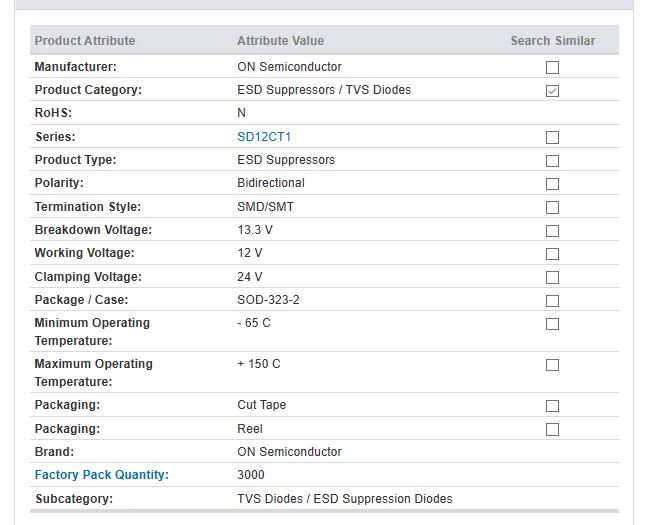This screenshot has width=661, height=525.
Task: Click the Working Voltage: label
Action: pyautogui.click(x=84, y=253)
